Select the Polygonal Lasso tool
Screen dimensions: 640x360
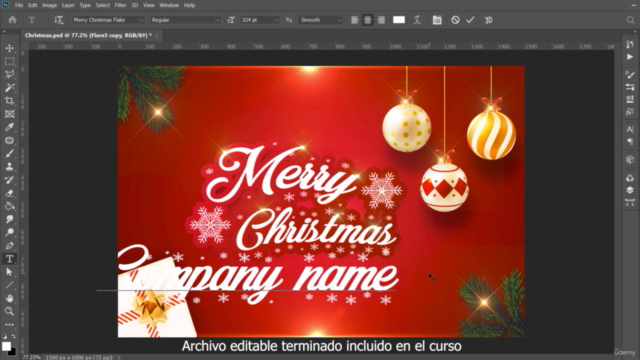[9, 74]
